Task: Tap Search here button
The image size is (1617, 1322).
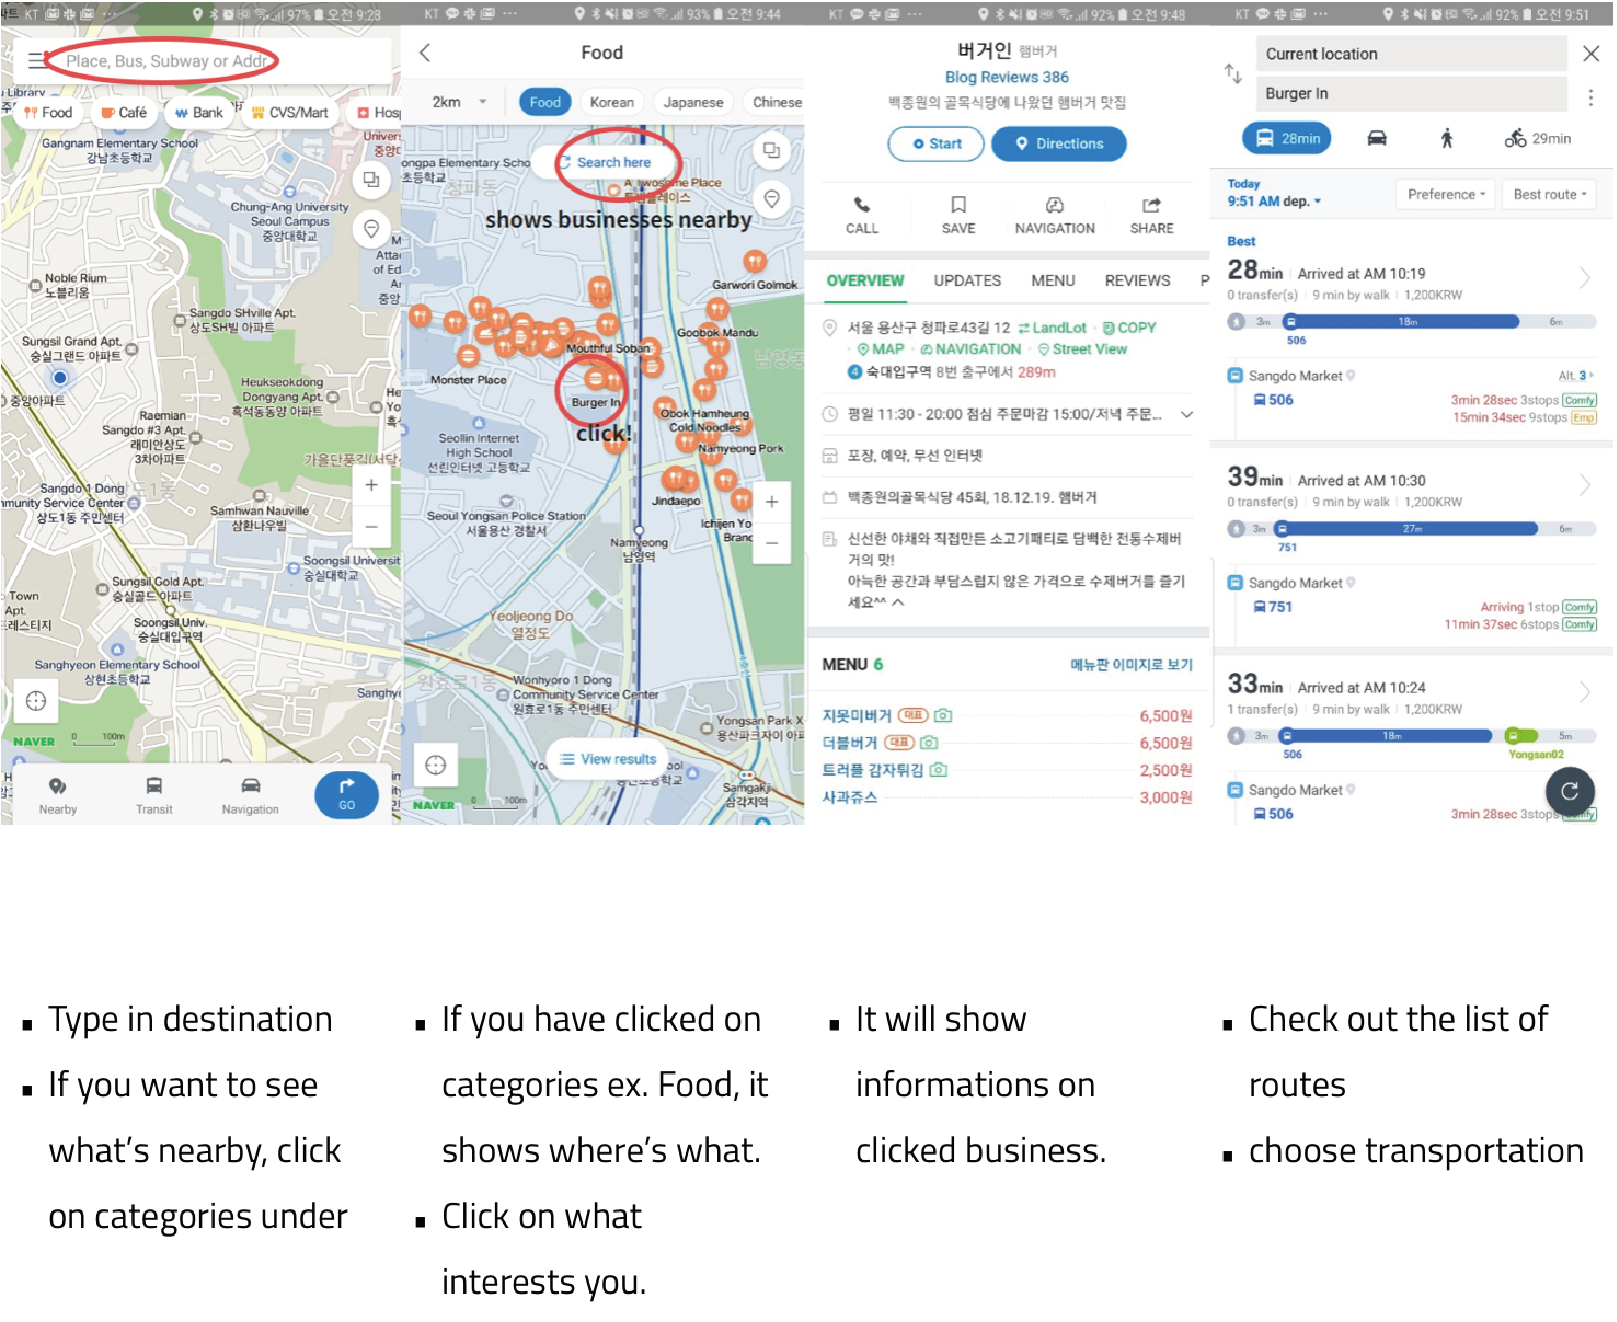Action: coord(605,162)
